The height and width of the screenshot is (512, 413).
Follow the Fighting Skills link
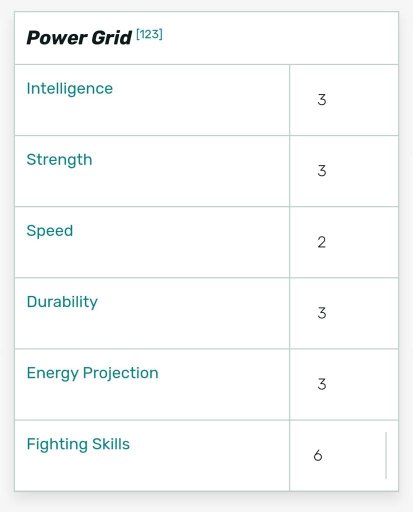78,444
